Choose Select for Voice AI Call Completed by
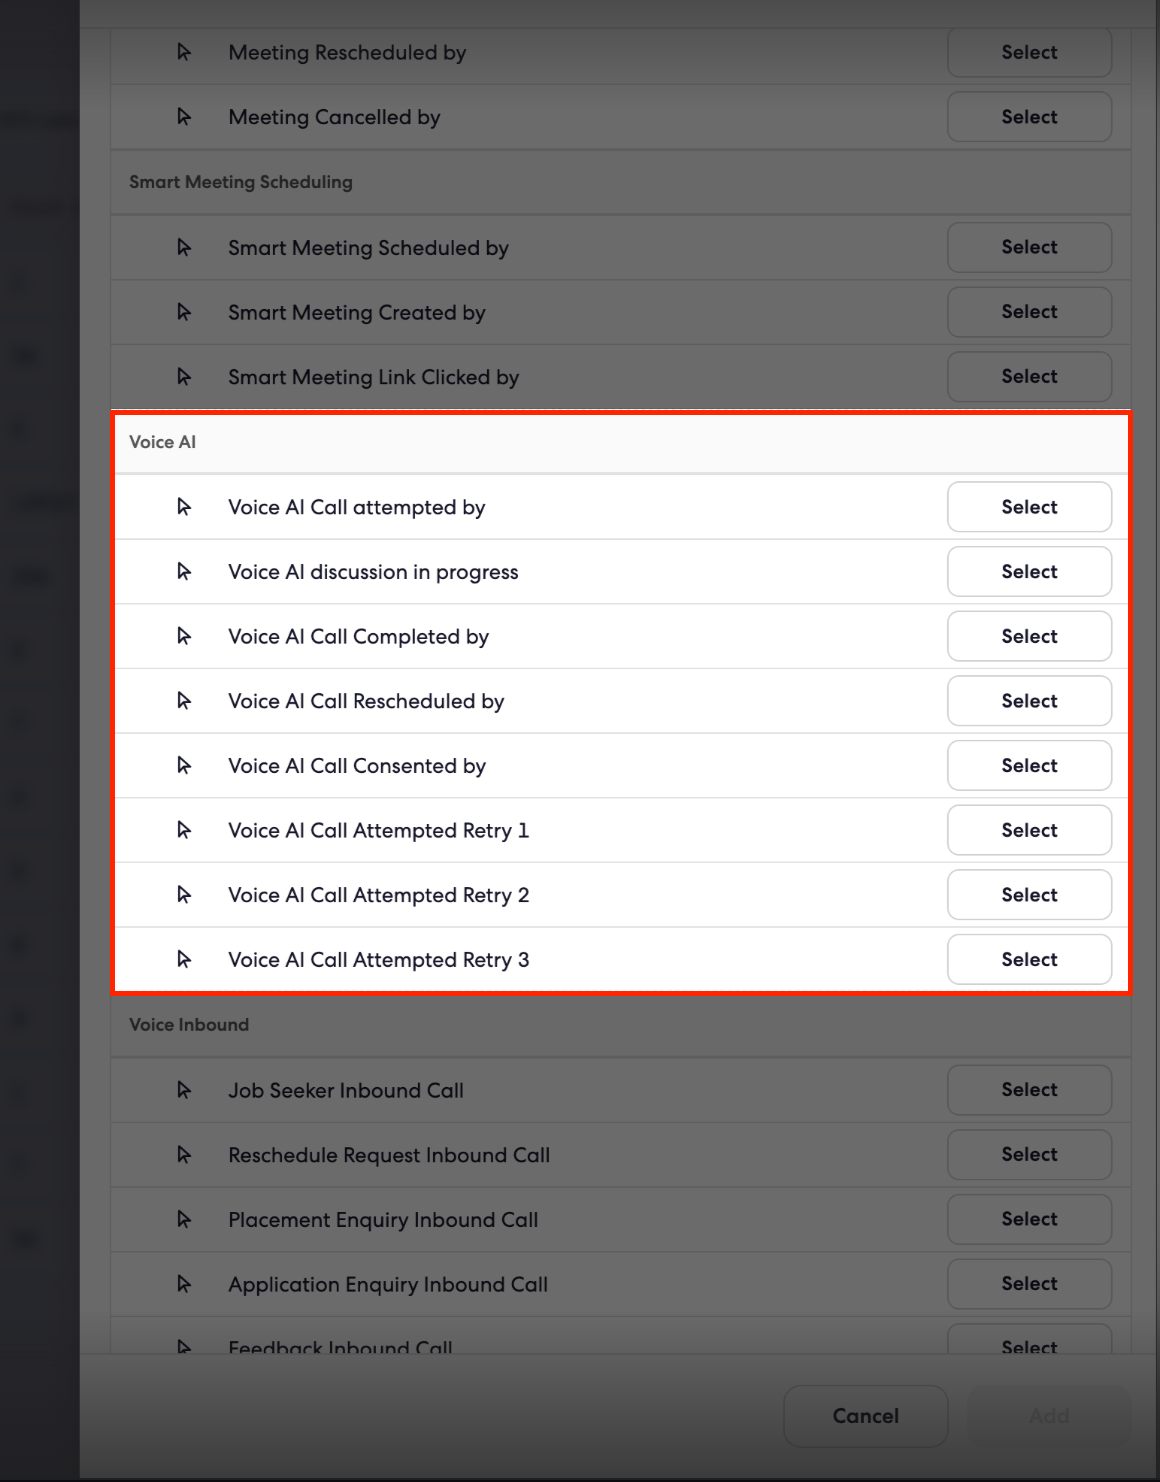1160x1482 pixels. (x=1029, y=636)
